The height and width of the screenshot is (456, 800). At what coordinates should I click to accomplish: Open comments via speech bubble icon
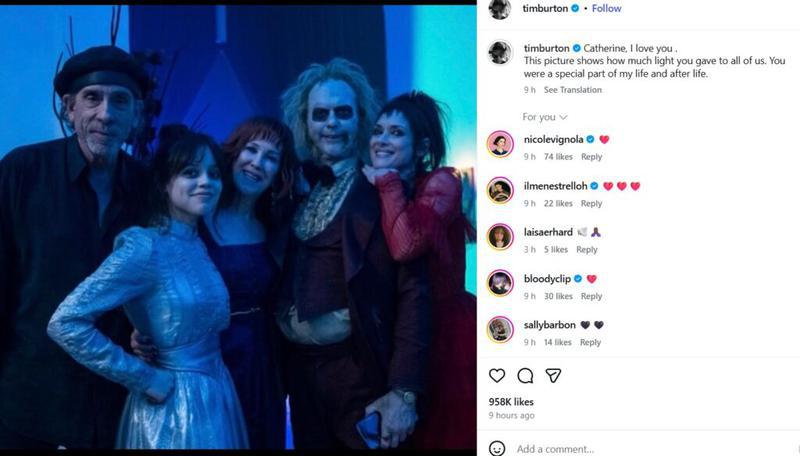[x=525, y=376]
